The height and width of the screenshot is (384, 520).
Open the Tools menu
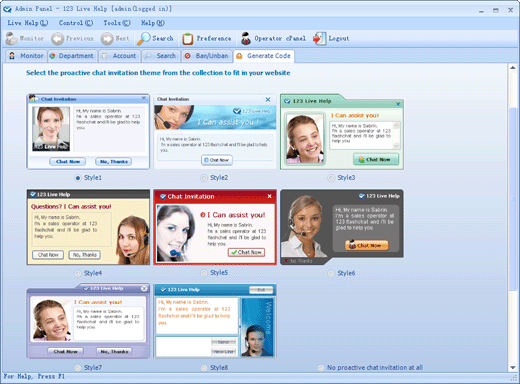[116, 23]
